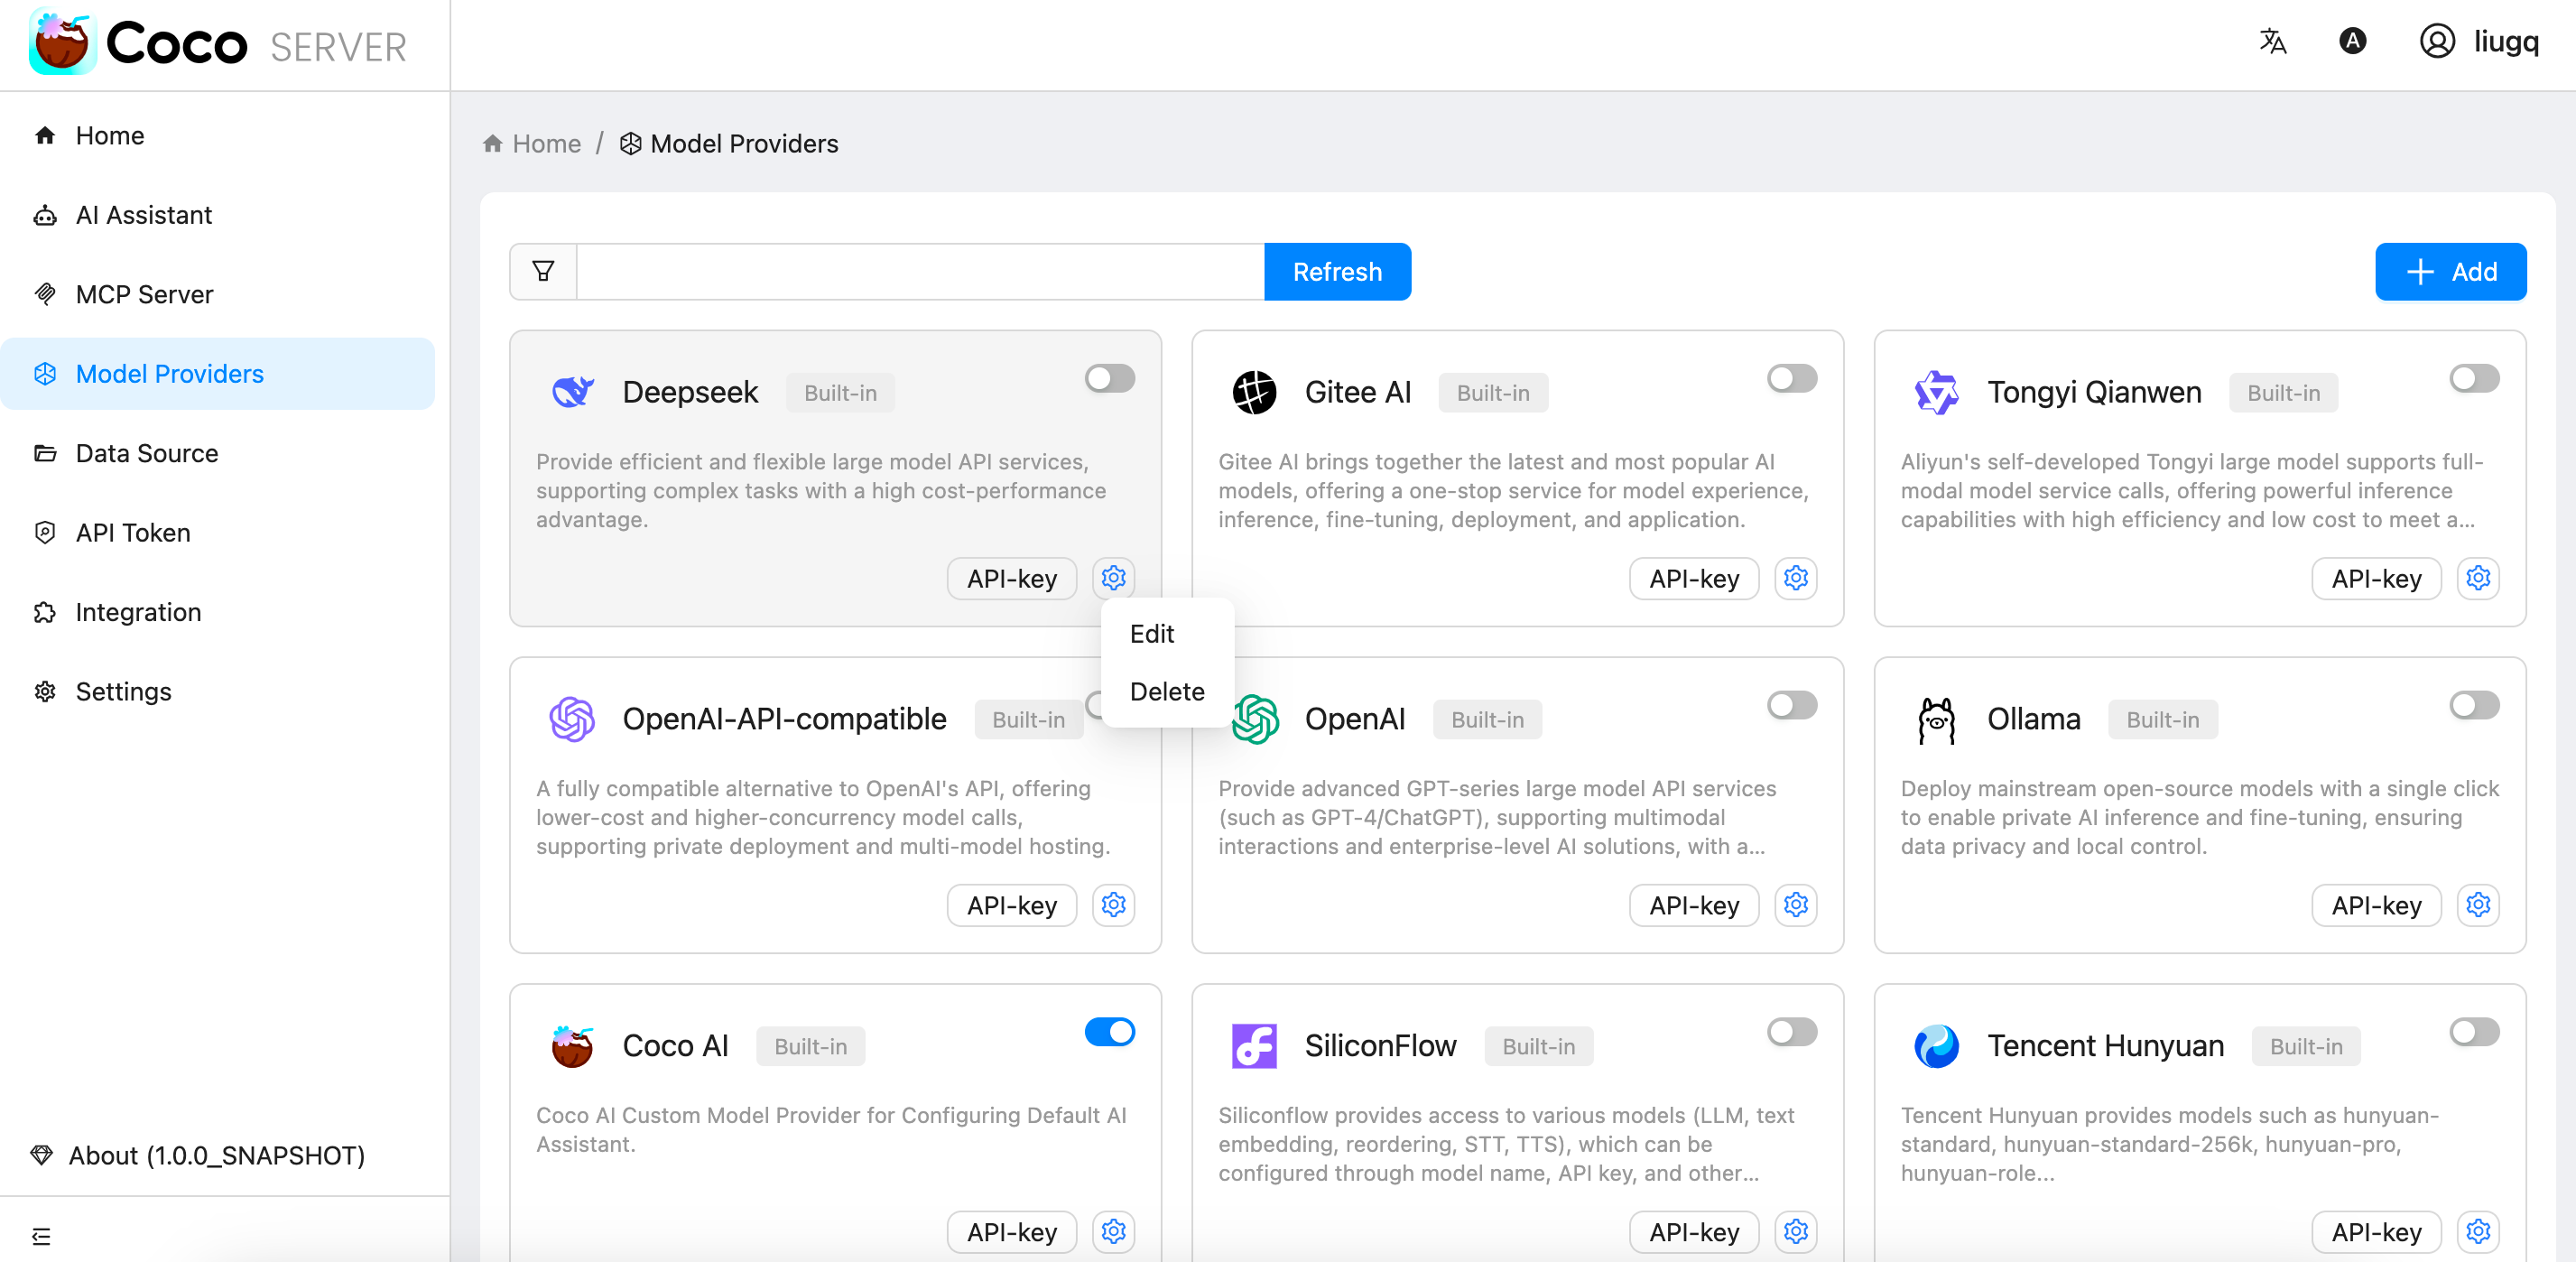Screen dimensions: 2576x1262
Task: Disable the Coco AI provider toggle
Action: click(x=1109, y=1031)
